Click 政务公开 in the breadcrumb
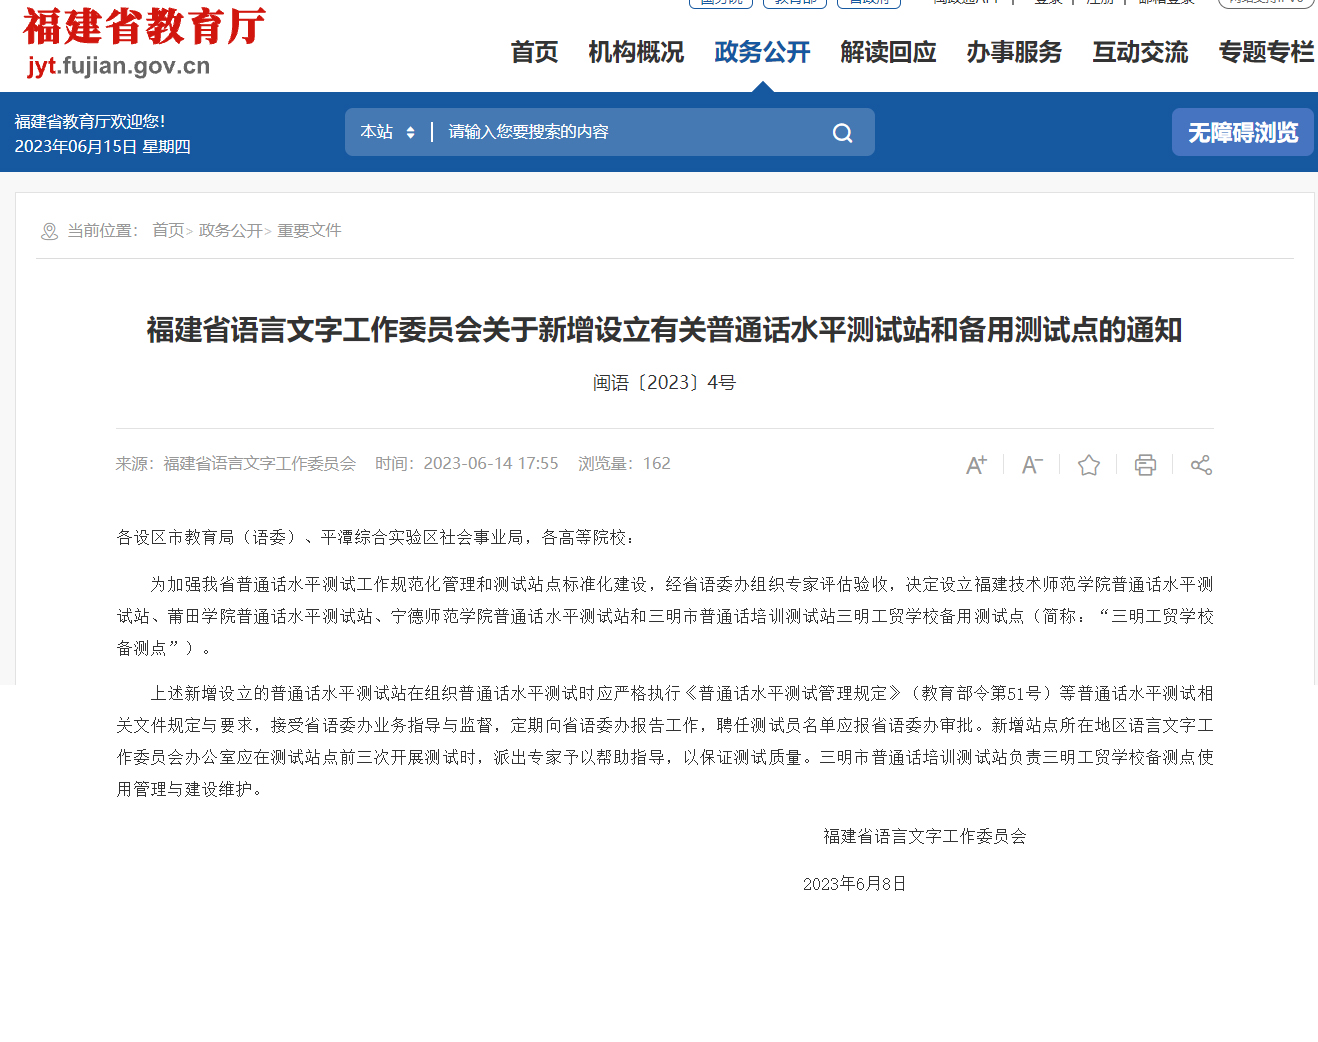The image size is (1318, 1042). tap(230, 231)
